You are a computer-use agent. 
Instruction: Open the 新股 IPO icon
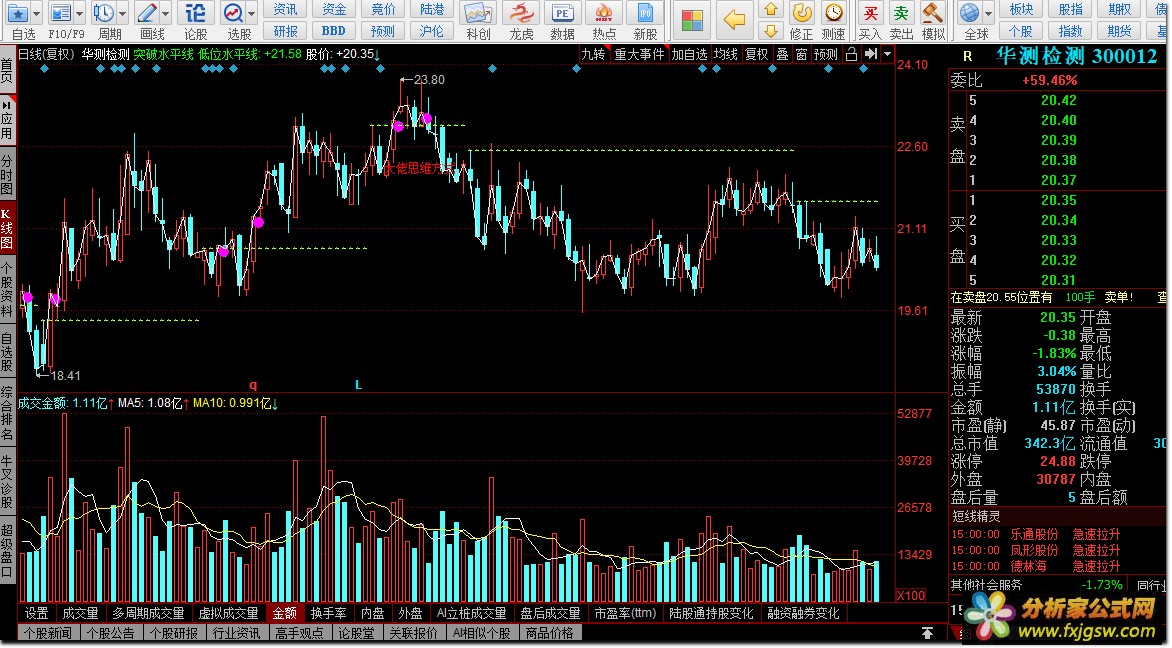645,13
